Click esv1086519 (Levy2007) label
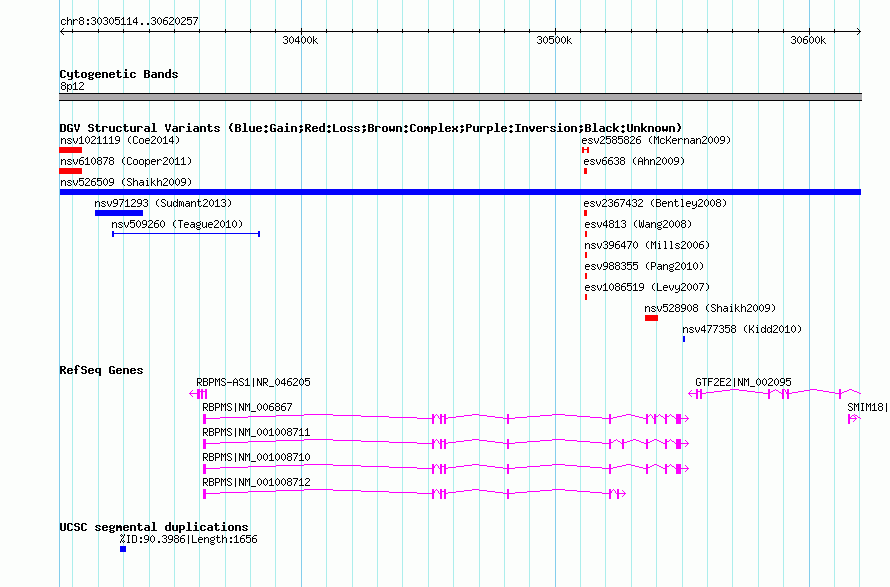890x587 pixels. click(647, 287)
